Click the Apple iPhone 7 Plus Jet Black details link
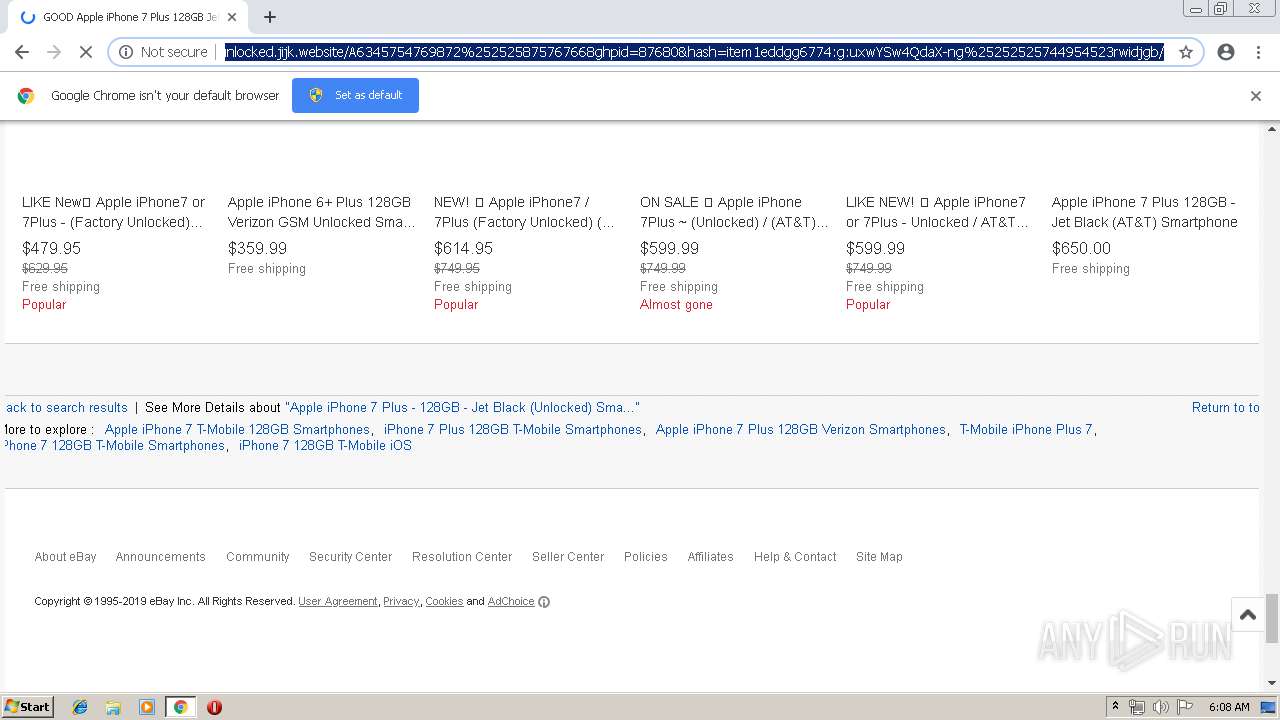The width and height of the screenshot is (1280, 720). (x=462, y=407)
